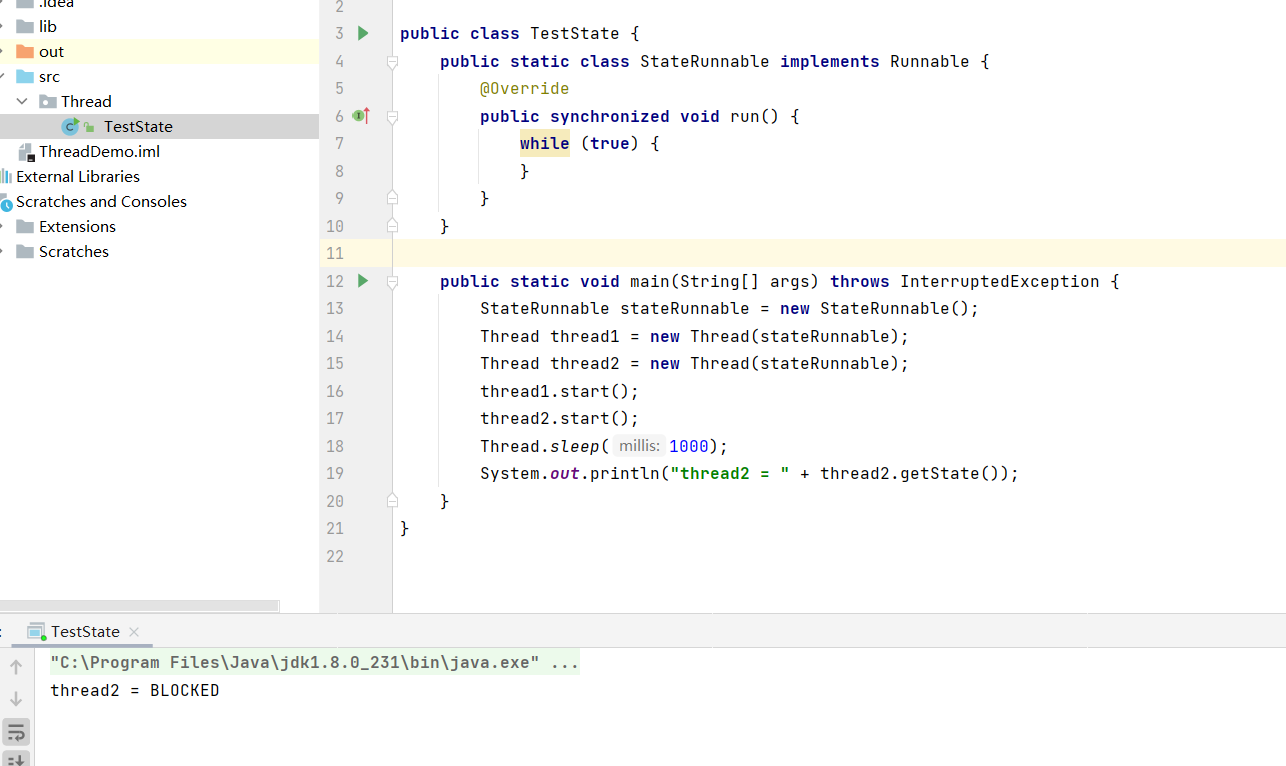Screen dimensions: 1286x766
Task: Click 'Runnable' interface name on line 4
Action: point(930,62)
